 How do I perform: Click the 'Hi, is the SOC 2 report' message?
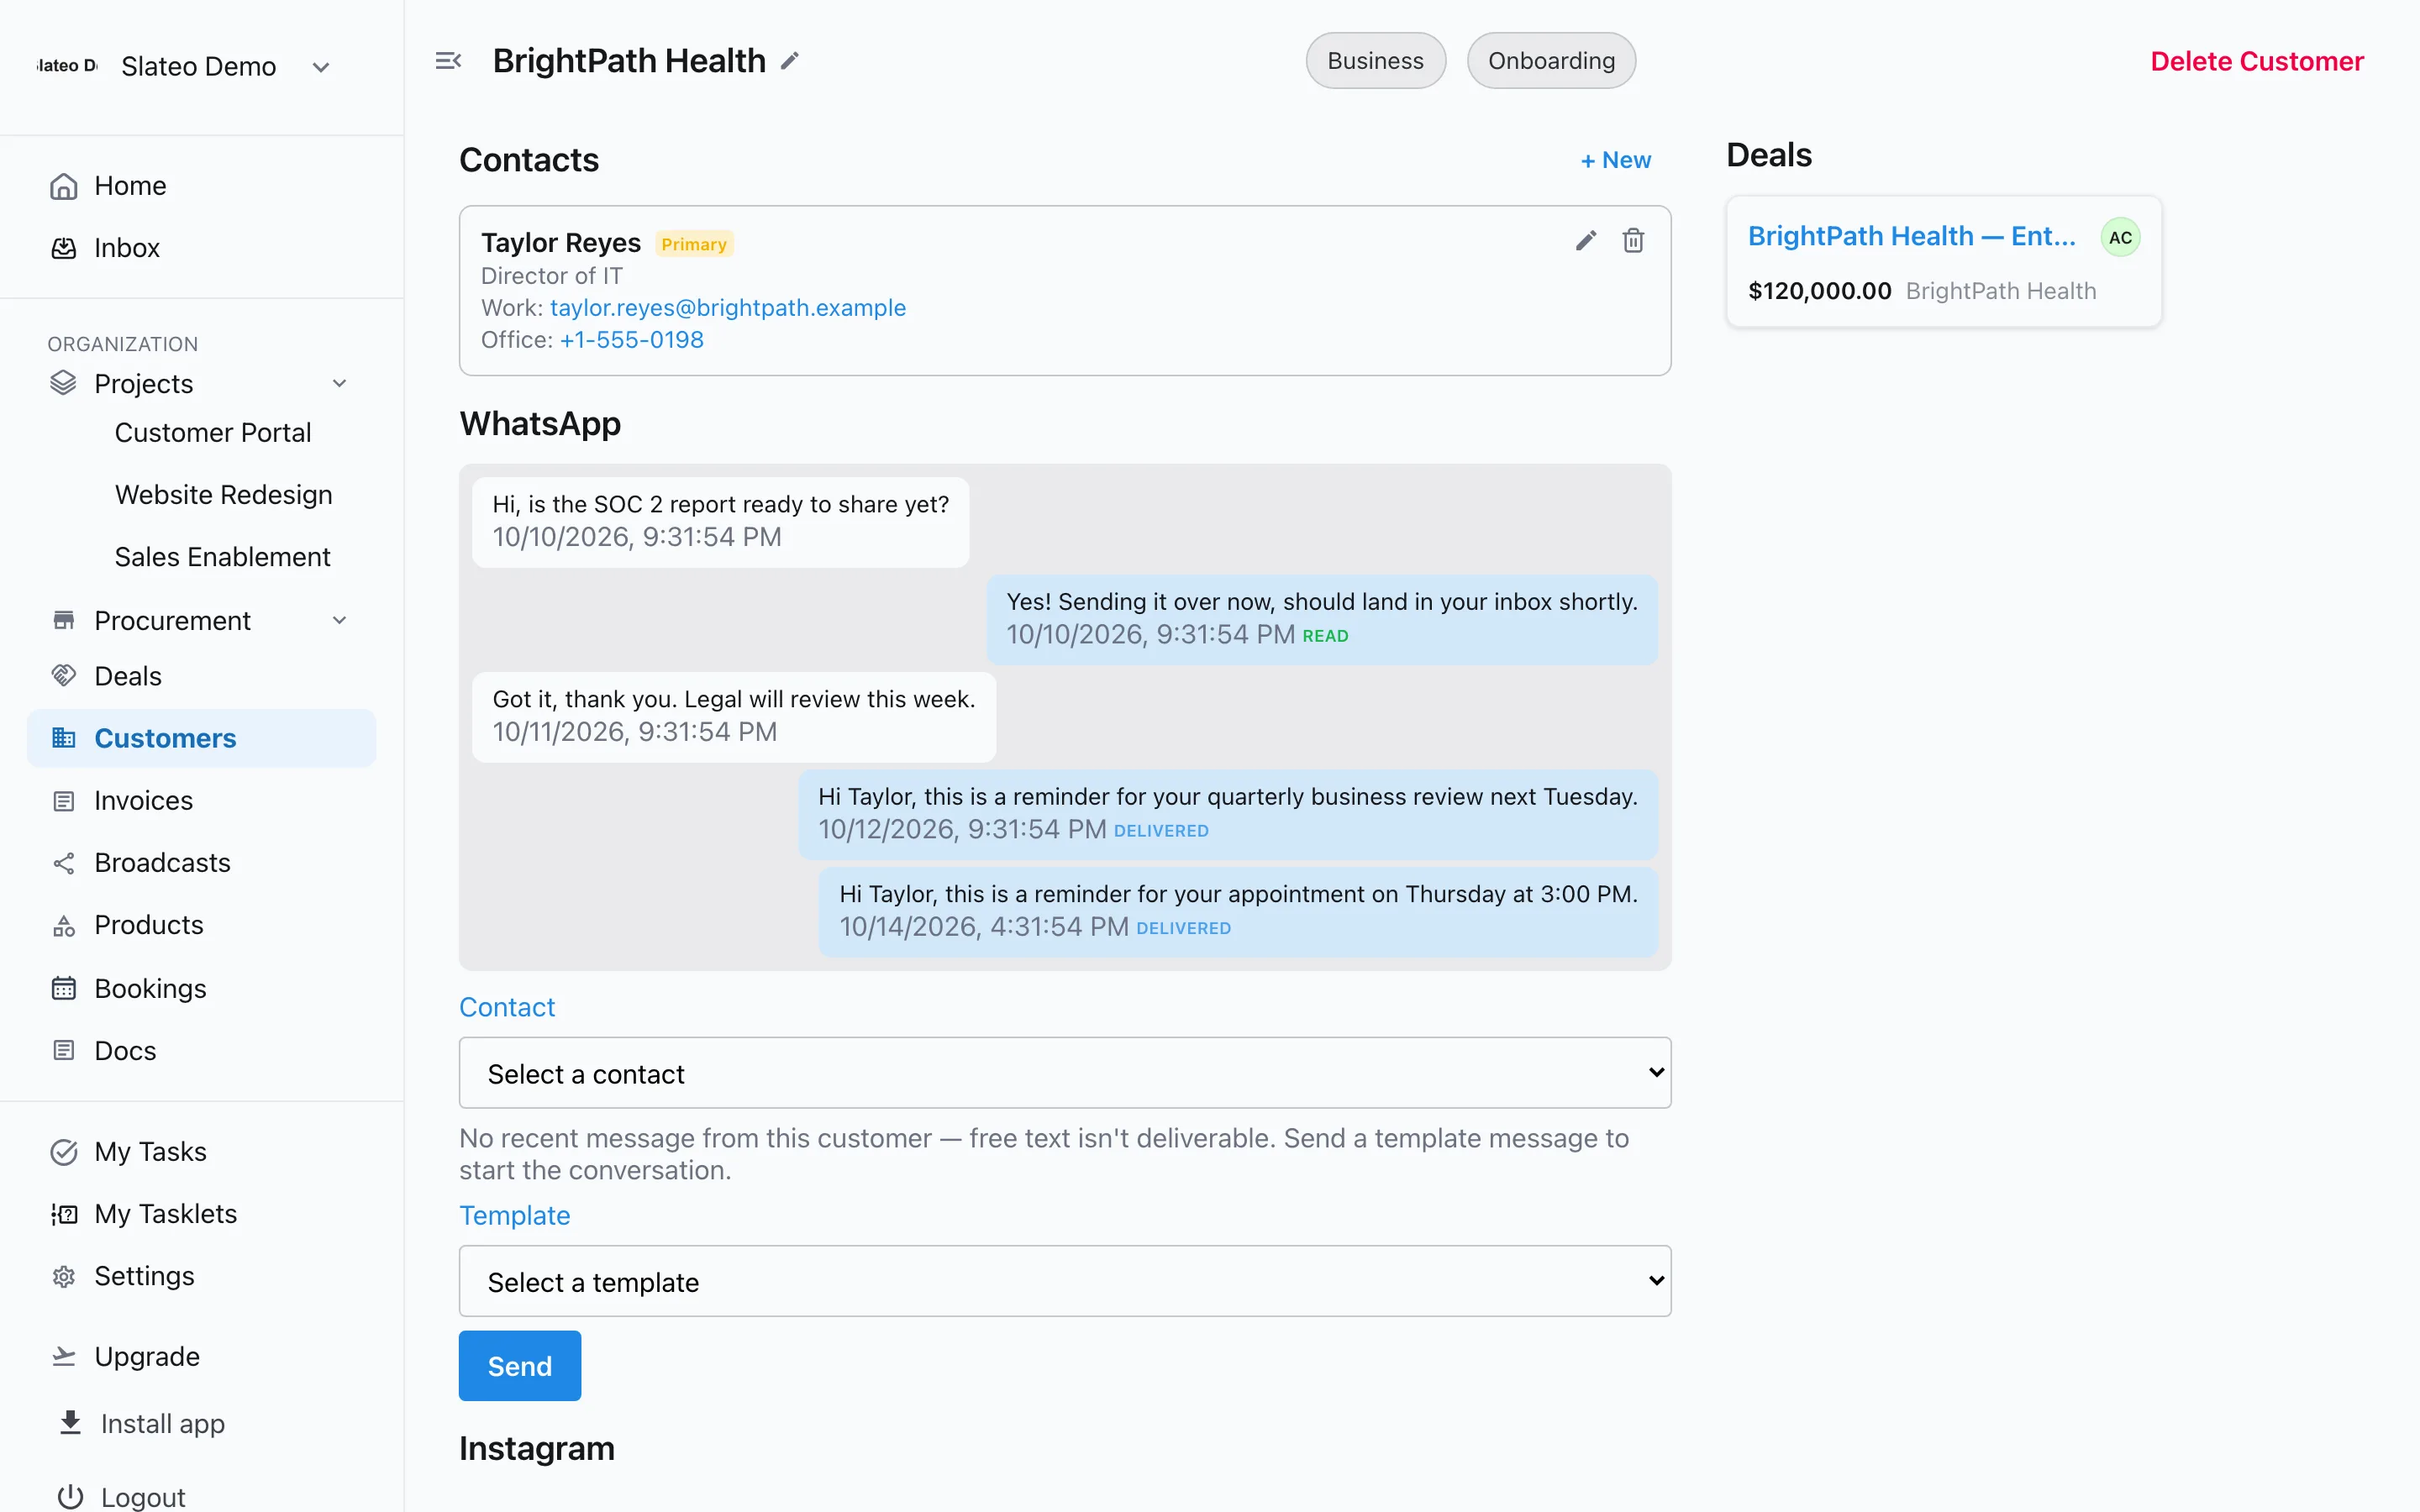click(720, 521)
